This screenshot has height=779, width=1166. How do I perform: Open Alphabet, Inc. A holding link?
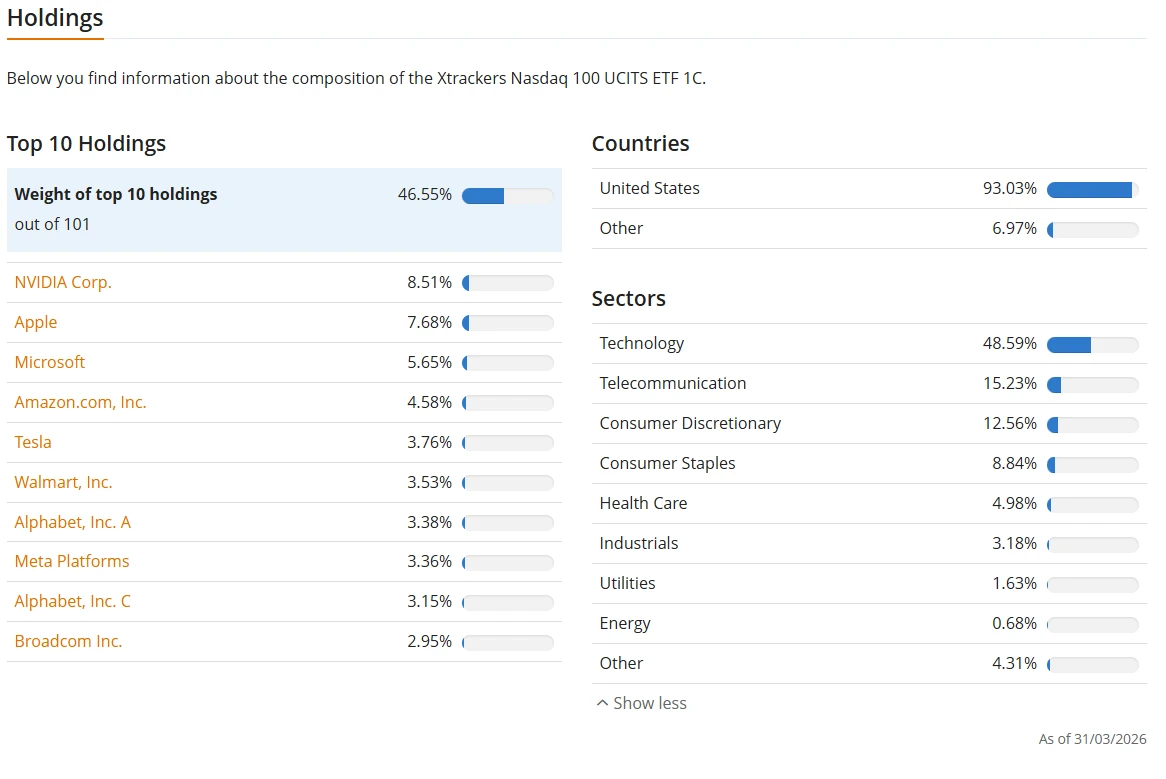coord(73,523)
